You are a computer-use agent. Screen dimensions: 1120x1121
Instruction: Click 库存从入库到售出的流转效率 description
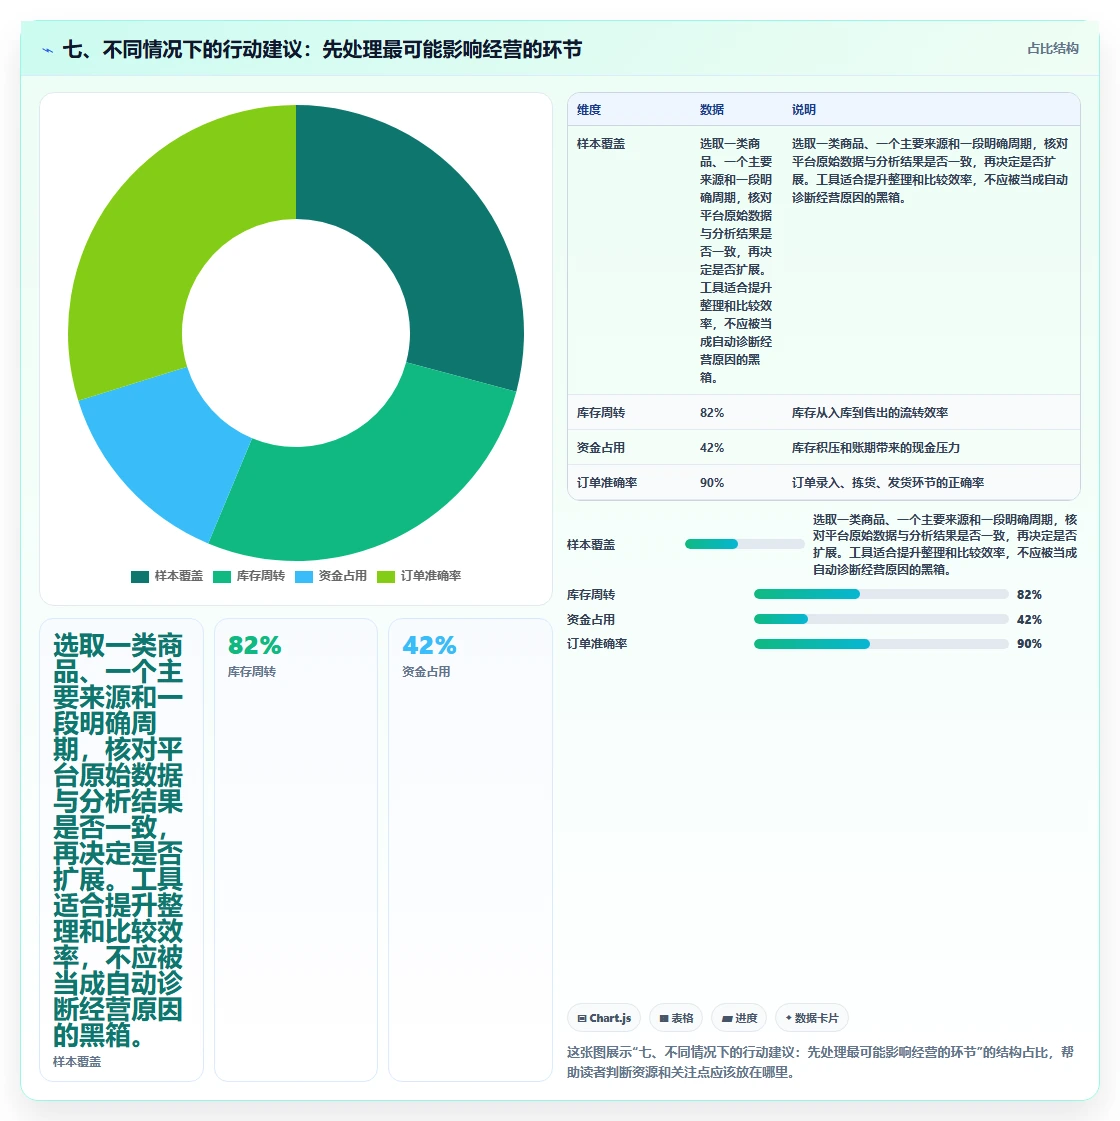[870, 413]
